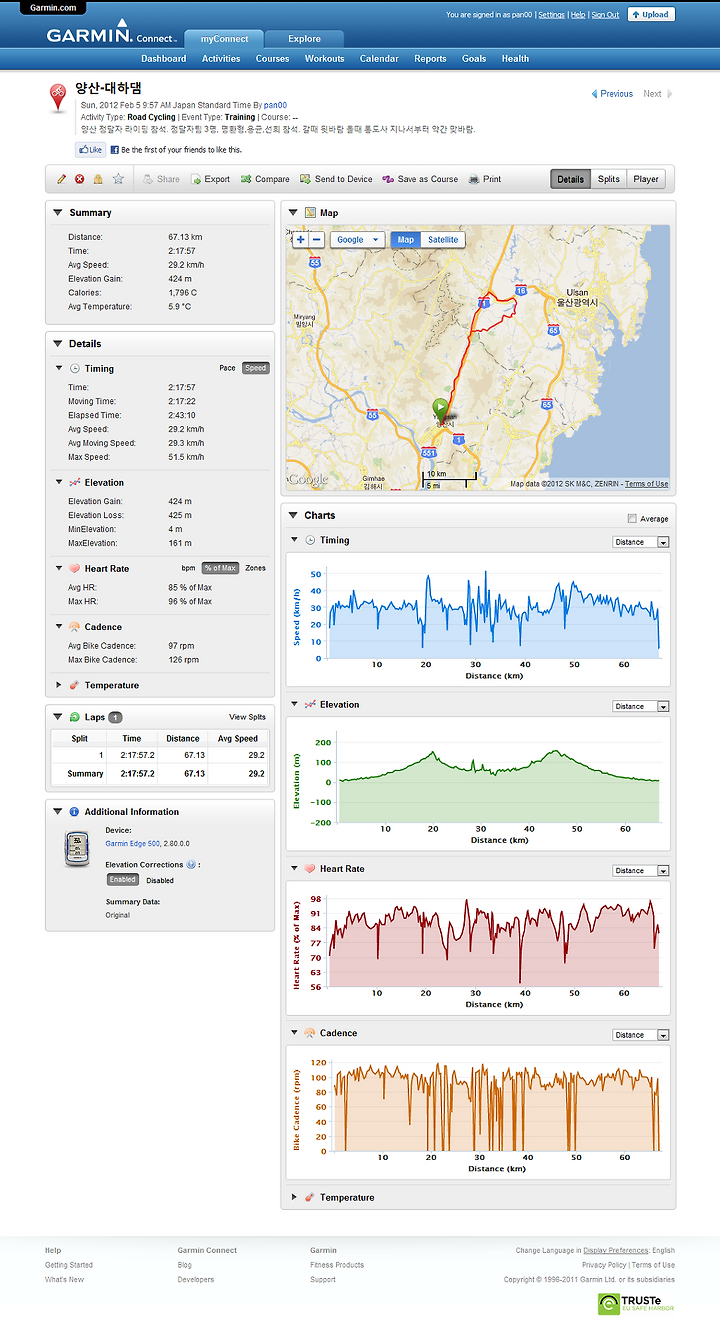Viewport: 720px width, 1335px height.
Task: Click the Map section header icon
Action: [x=310, y=213]
